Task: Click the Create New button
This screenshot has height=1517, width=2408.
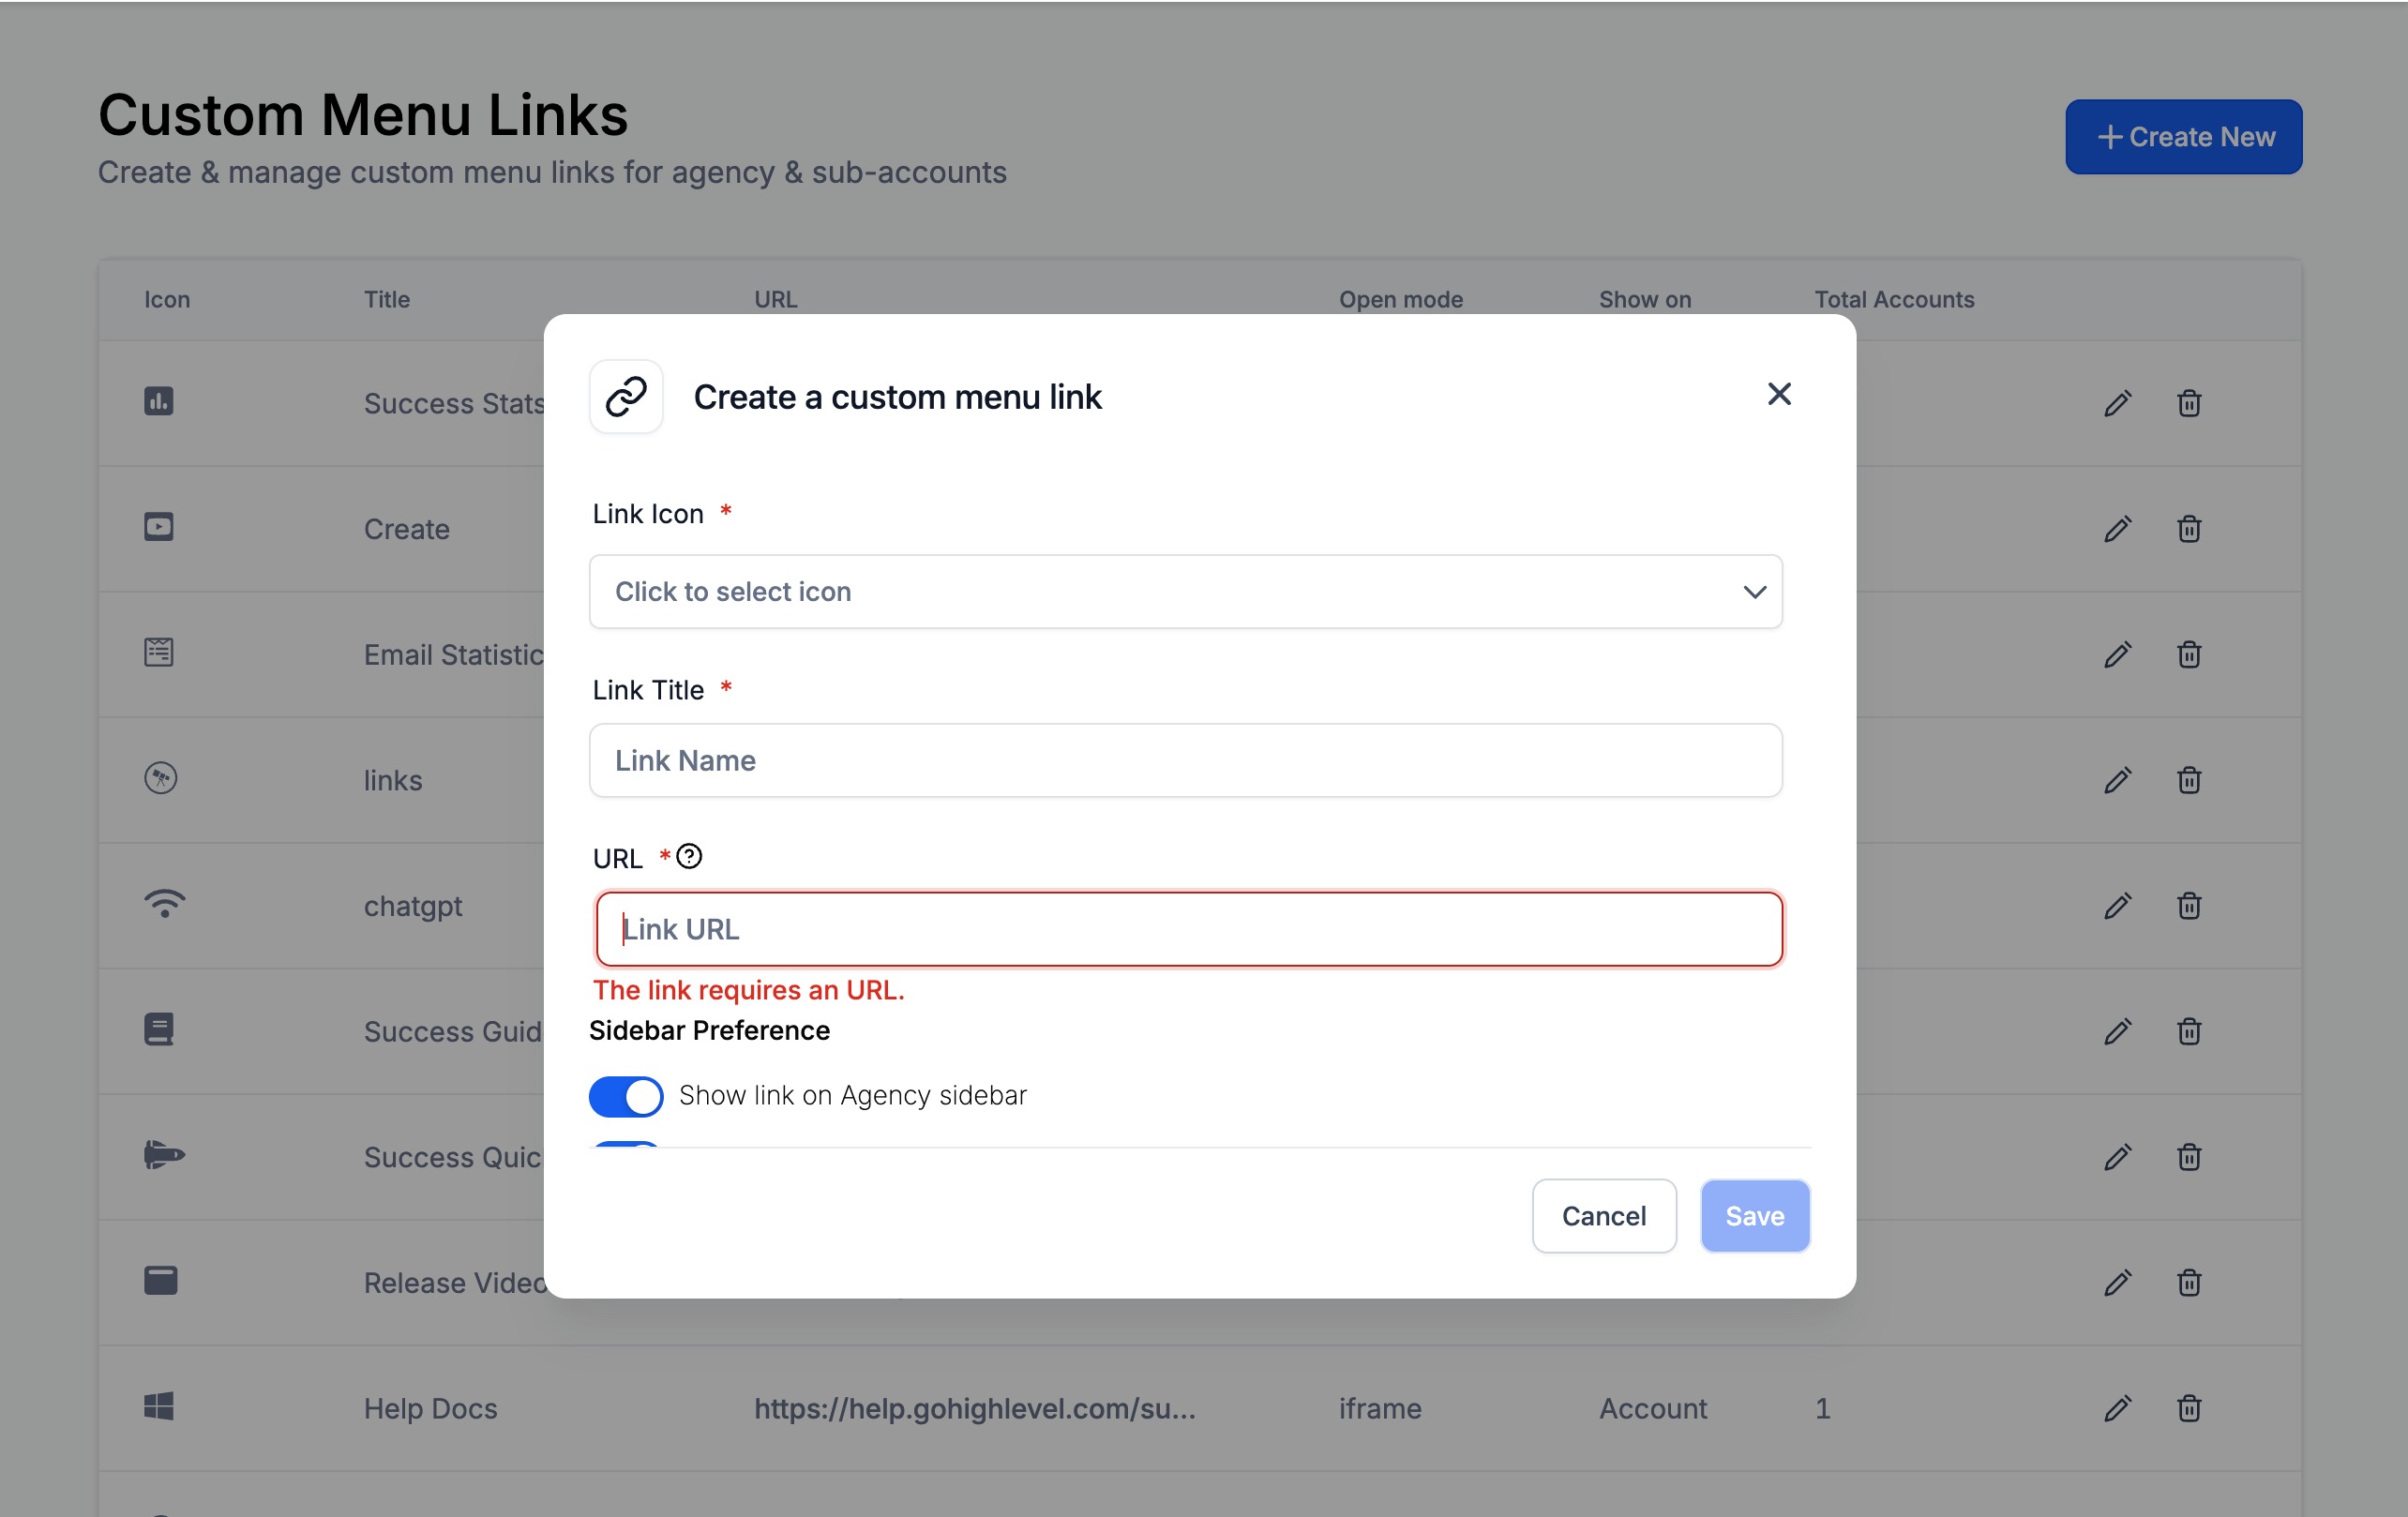Action: [2184, 137]
